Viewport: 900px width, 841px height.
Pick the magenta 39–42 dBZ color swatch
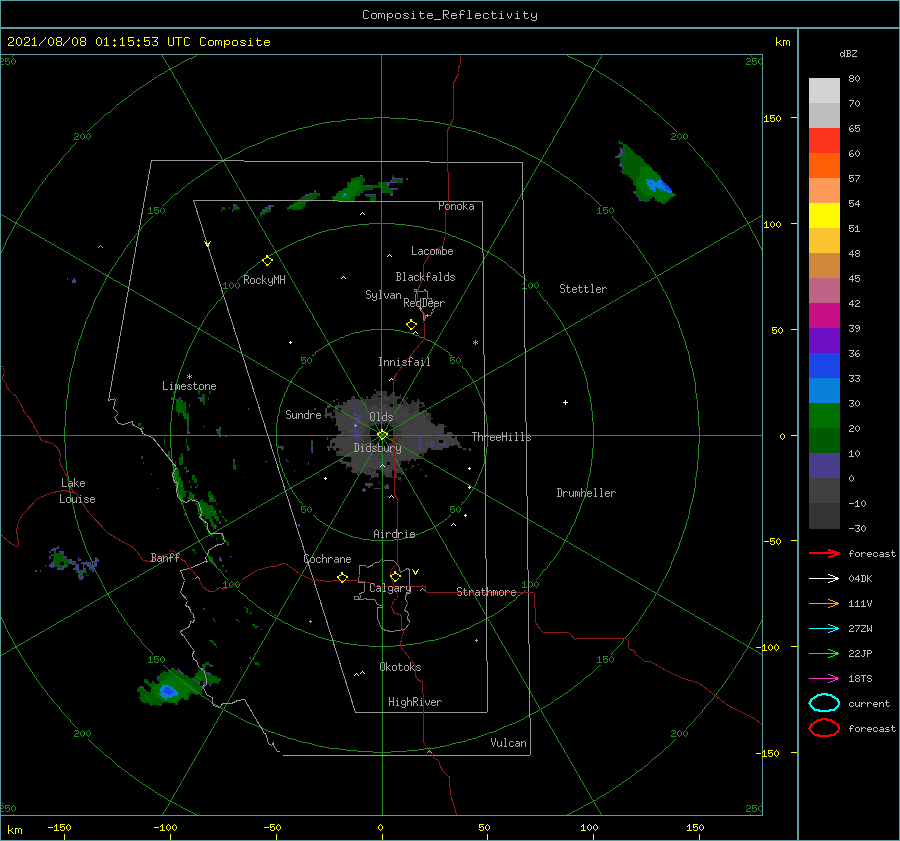pos(824,315)
